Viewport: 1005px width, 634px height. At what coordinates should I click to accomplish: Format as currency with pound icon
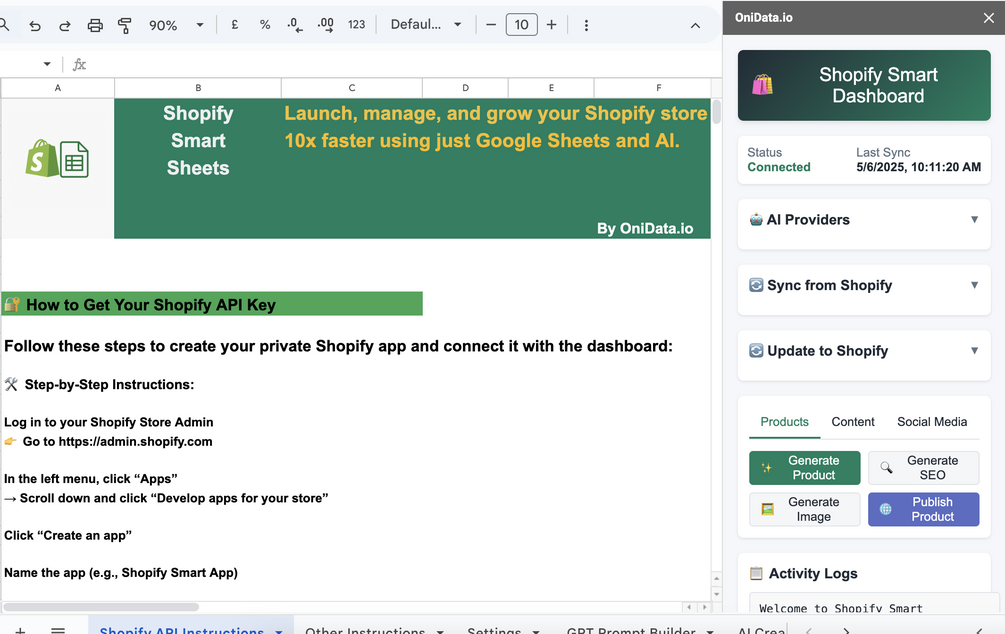tap(235, 25)
